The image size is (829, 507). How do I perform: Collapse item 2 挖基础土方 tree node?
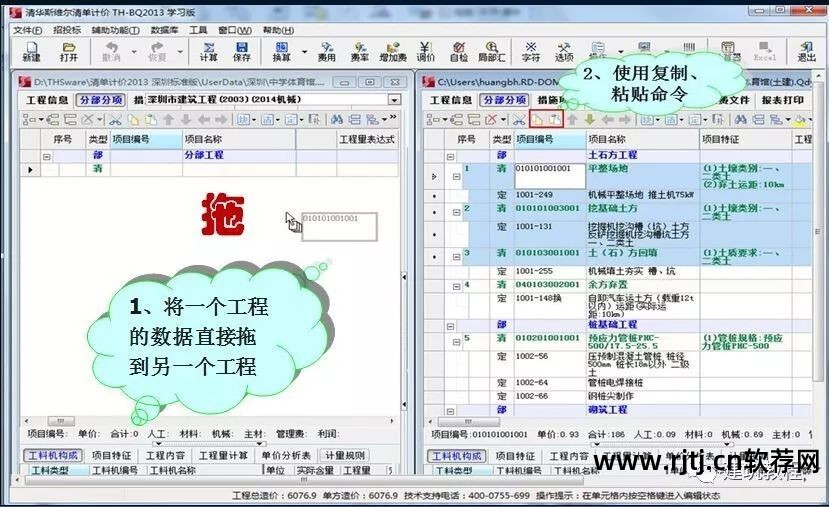pos(457,213)
